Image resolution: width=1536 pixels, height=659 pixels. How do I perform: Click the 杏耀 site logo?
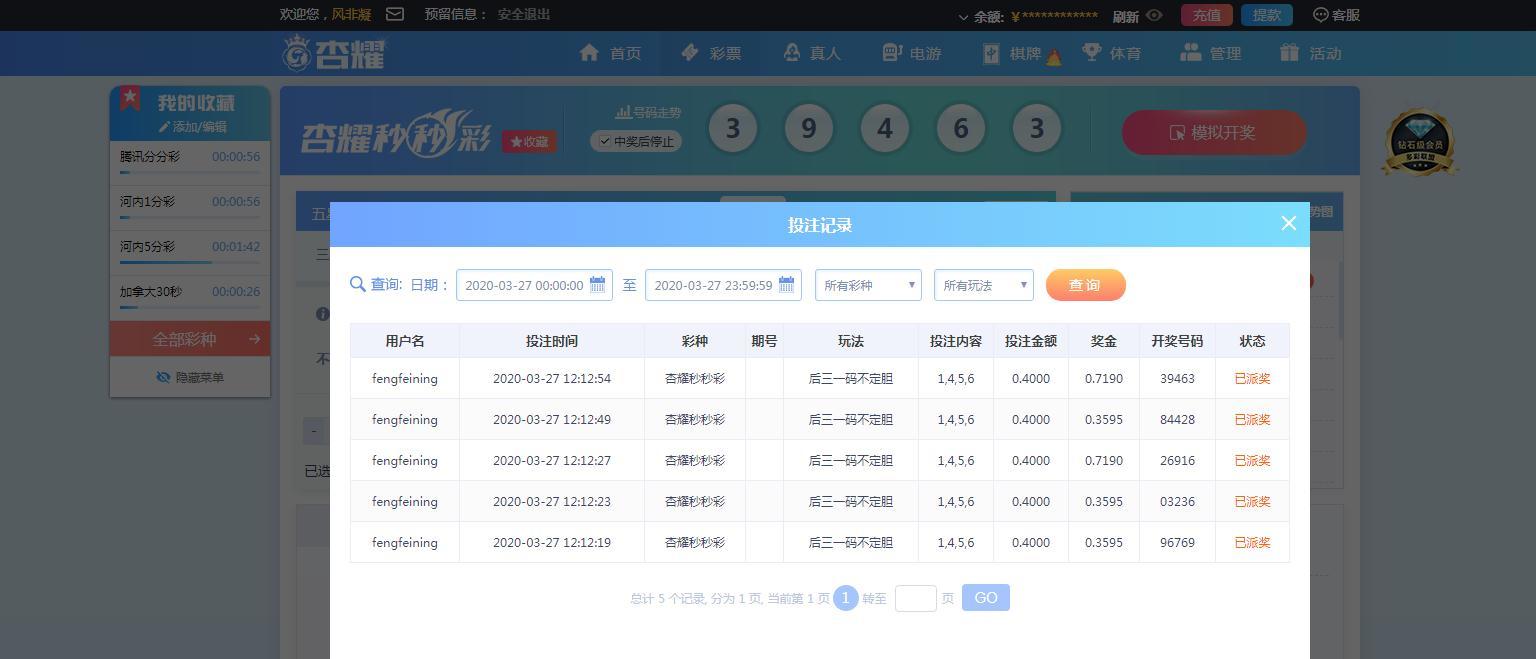point(334,53)
